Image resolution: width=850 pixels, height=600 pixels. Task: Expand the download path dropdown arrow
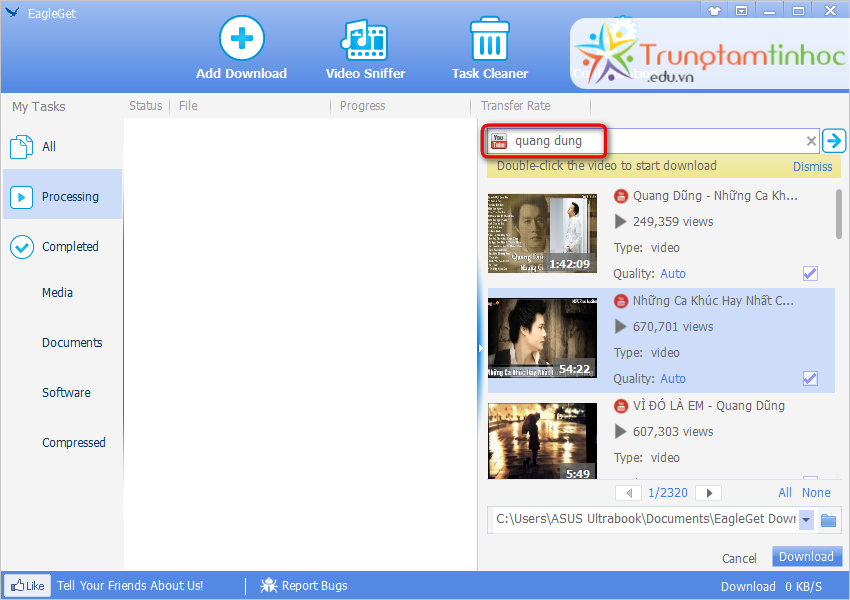point(806,520)
